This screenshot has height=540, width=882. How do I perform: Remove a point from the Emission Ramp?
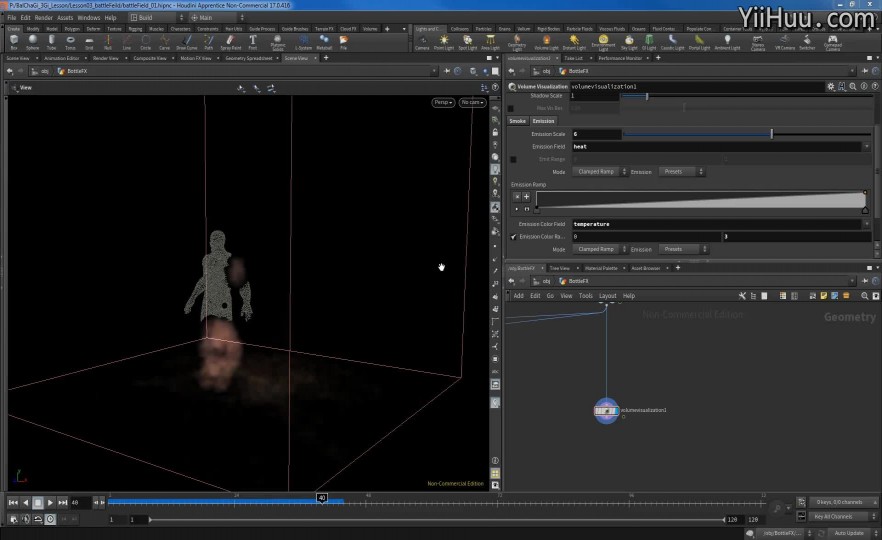(517, 196)
